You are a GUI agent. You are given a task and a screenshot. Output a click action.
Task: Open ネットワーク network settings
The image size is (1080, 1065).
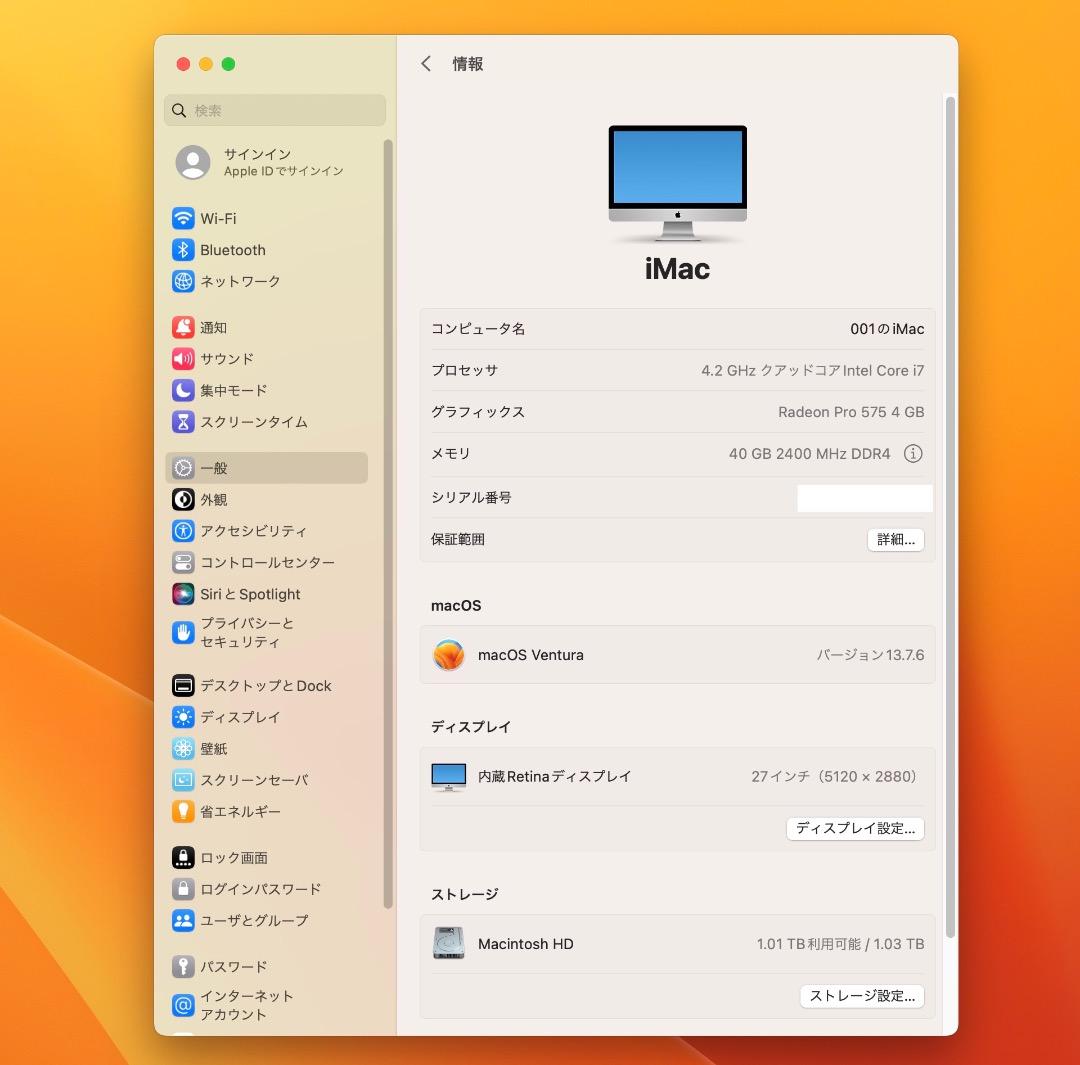pyautogui.click(x=240, y=281)
